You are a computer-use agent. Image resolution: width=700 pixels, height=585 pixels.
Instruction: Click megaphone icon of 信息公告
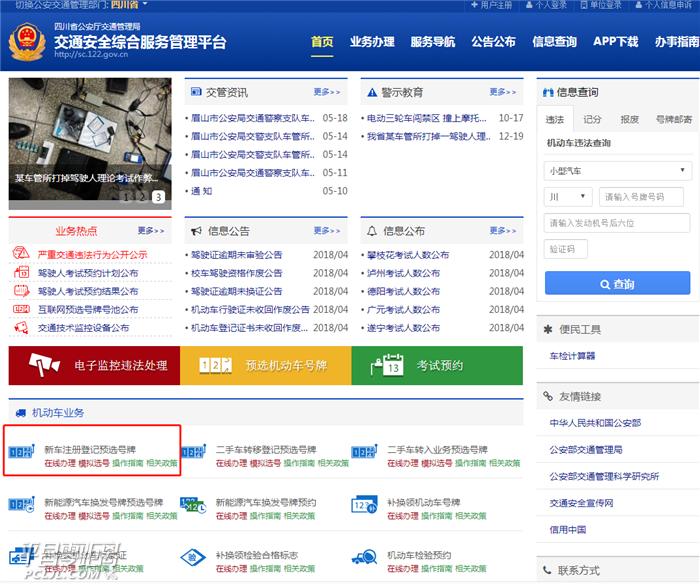pos(196,231)
